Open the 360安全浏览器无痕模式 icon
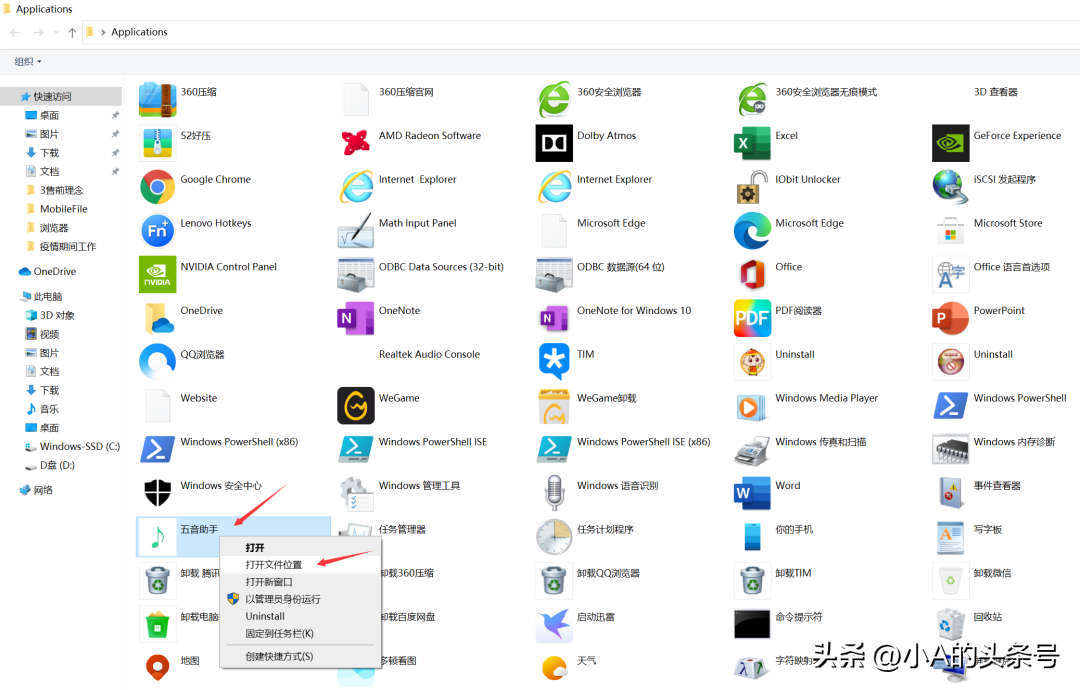The height and width of the screenshot is (690, 1080). coord(752,100)
